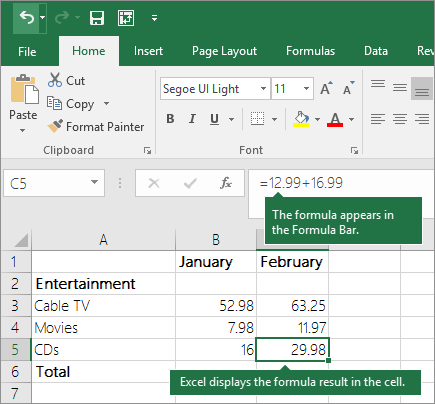Open the Segoe UI Light font dropdown
Screen dimensions: 435x404
263,89
